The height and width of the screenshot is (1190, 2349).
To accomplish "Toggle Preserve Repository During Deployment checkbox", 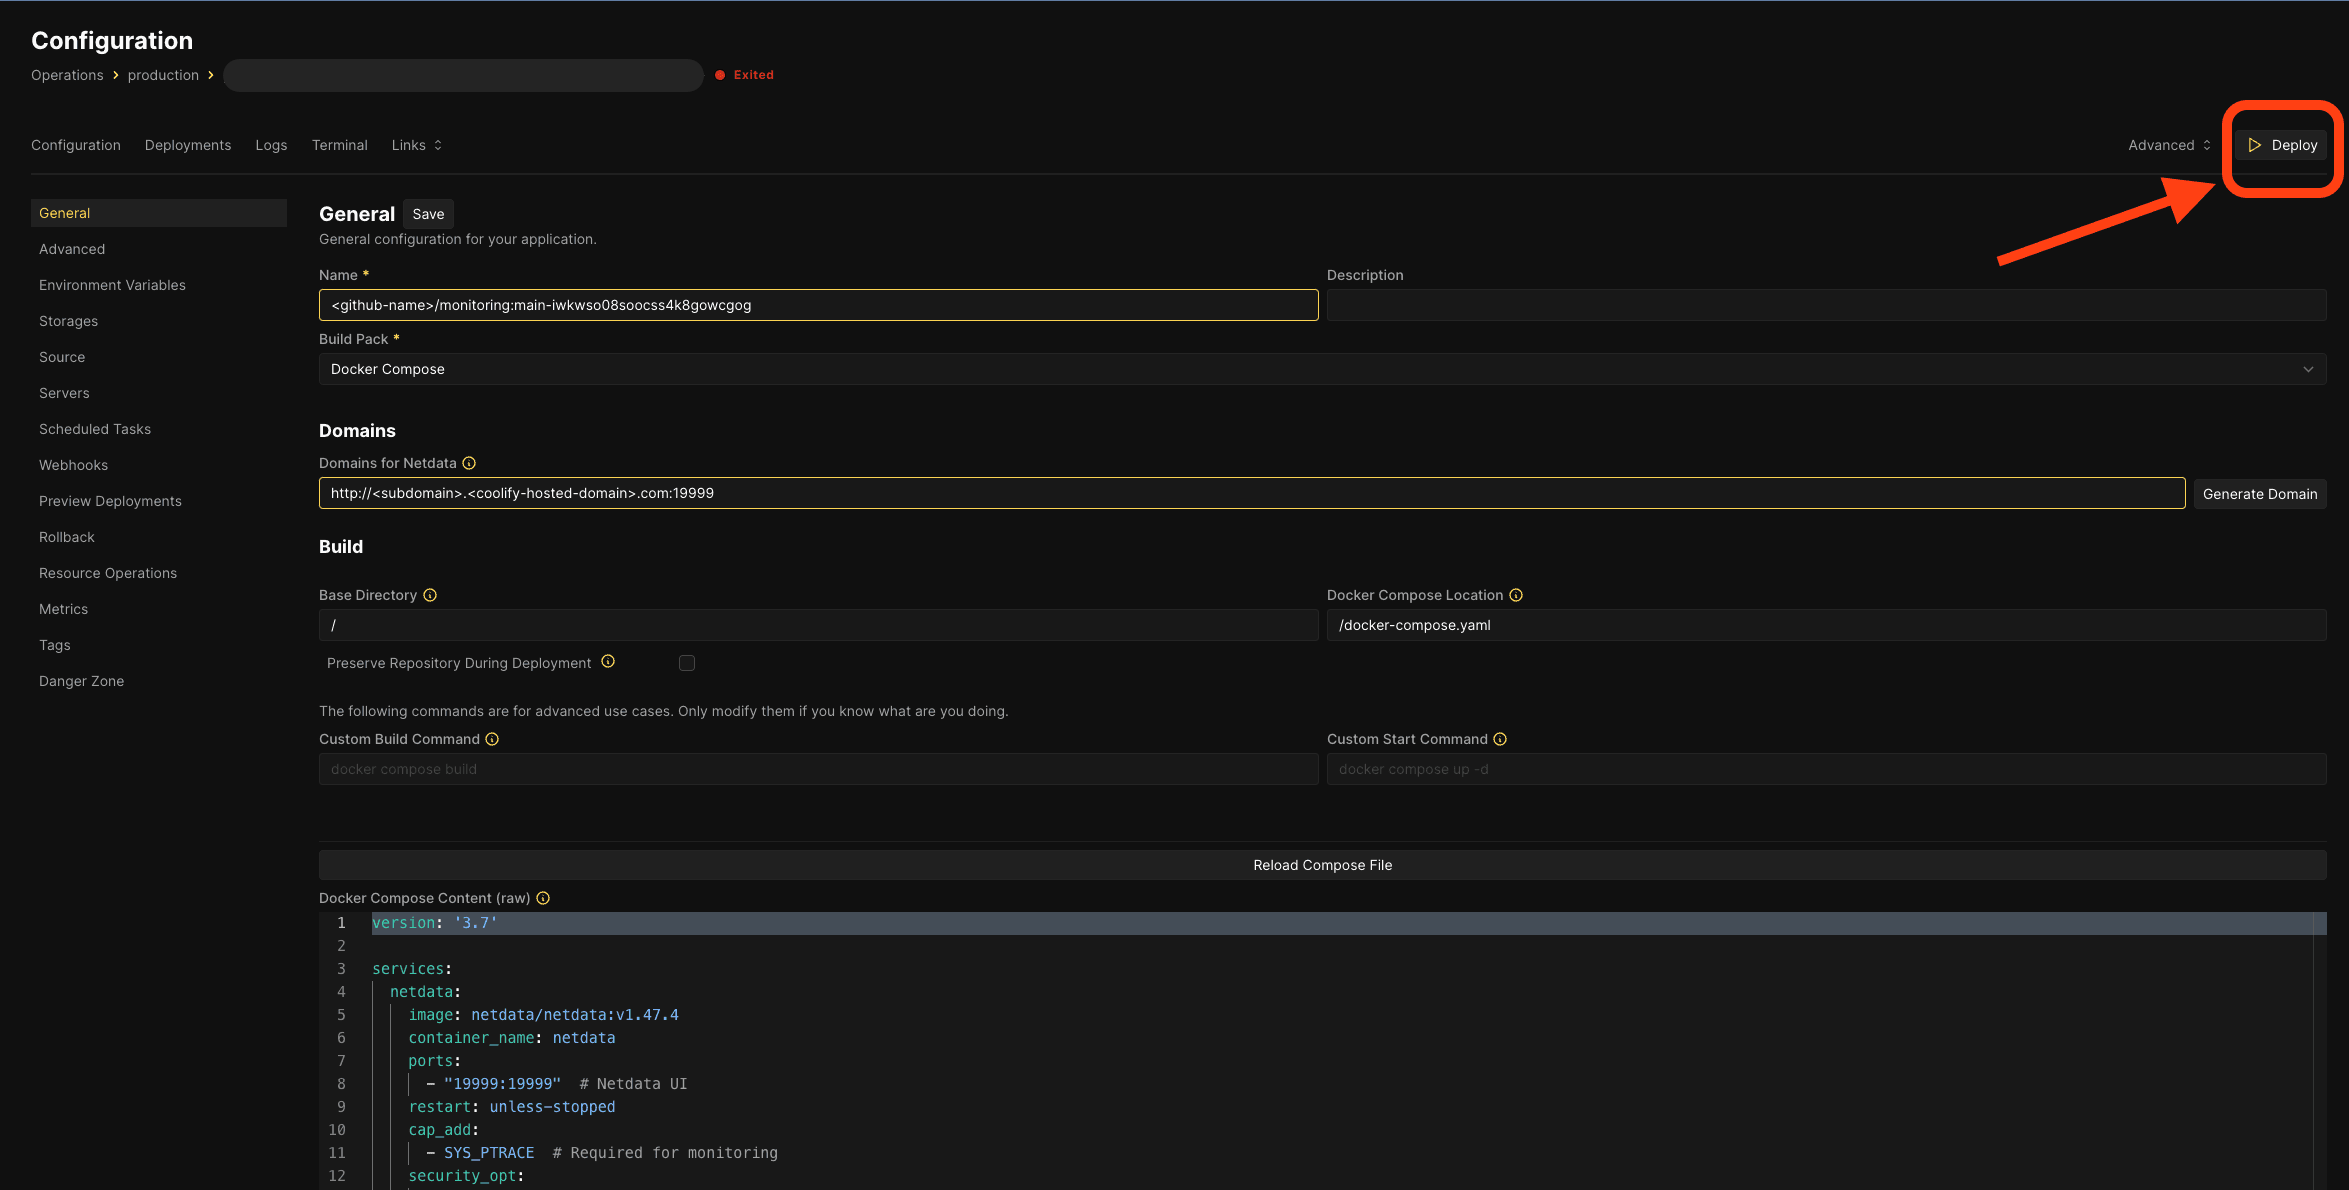I will pos(687,663).
